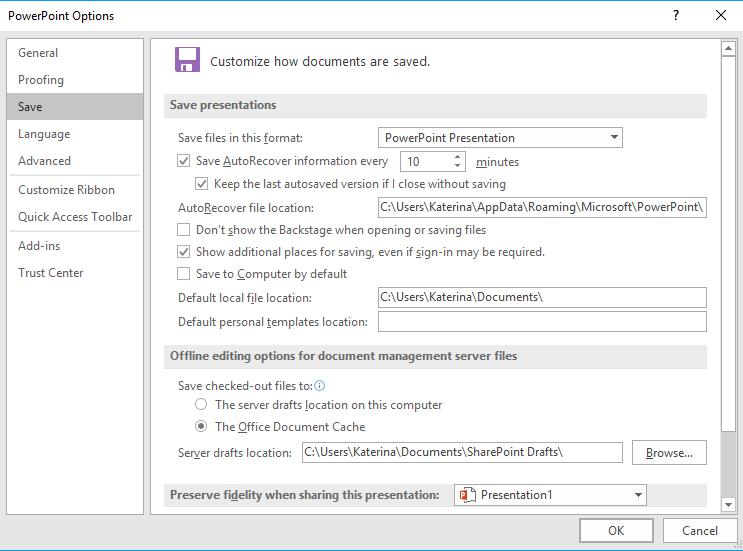Switch to the Language options
The image size is (743, 551).
[75, 134]
